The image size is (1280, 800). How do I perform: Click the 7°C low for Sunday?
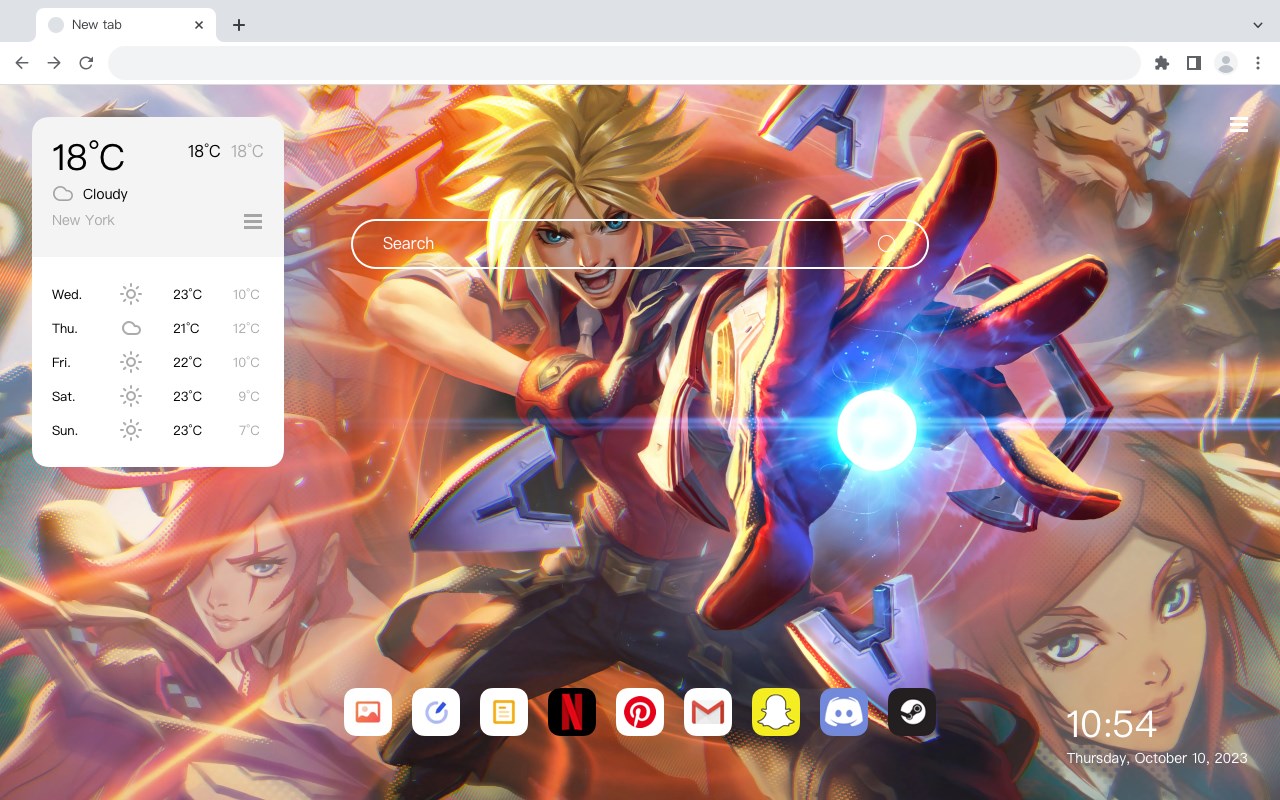click(249, 430)
